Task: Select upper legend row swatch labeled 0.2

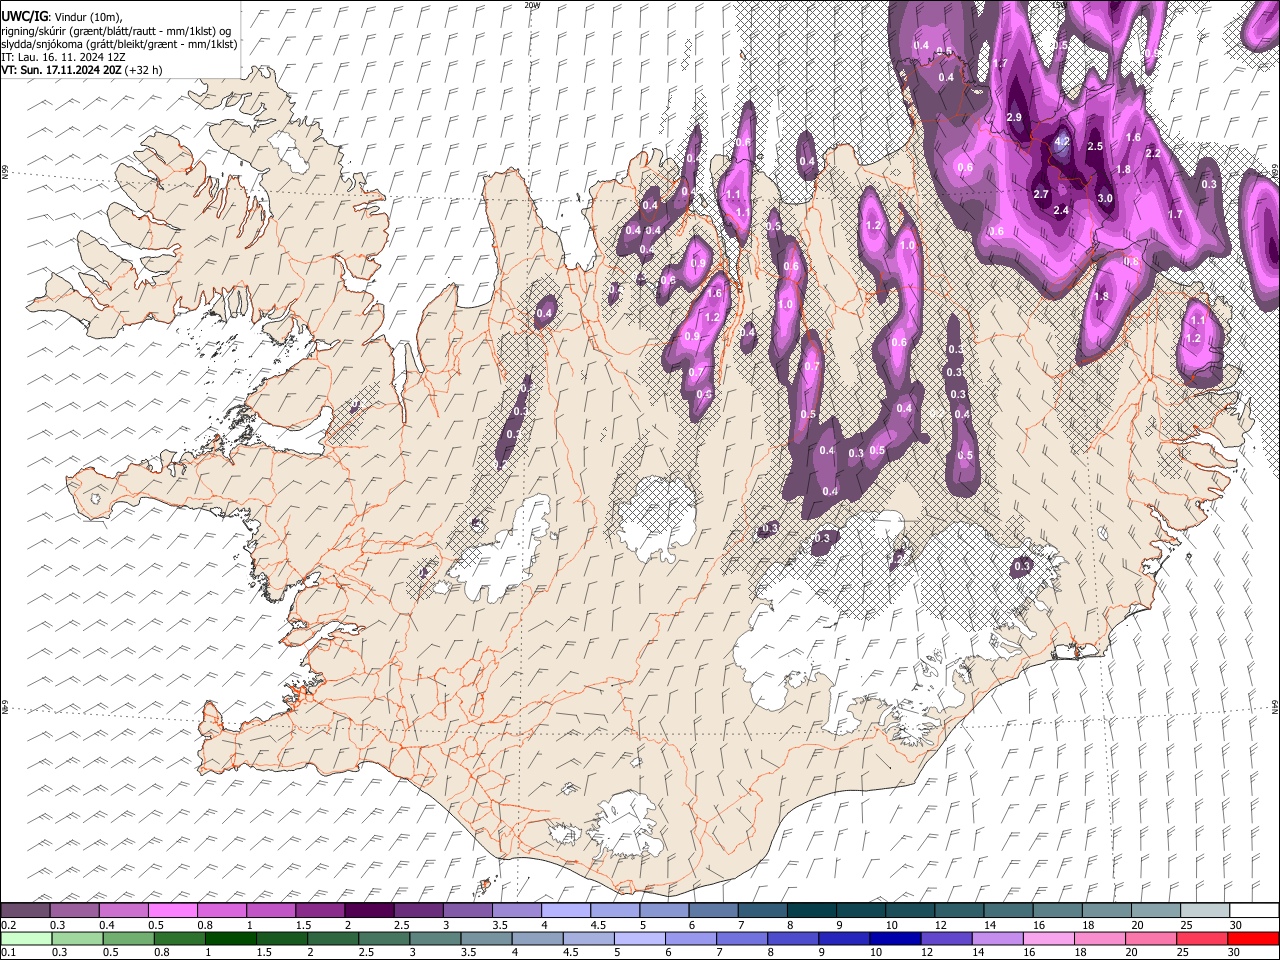Action: pos(25,910)
